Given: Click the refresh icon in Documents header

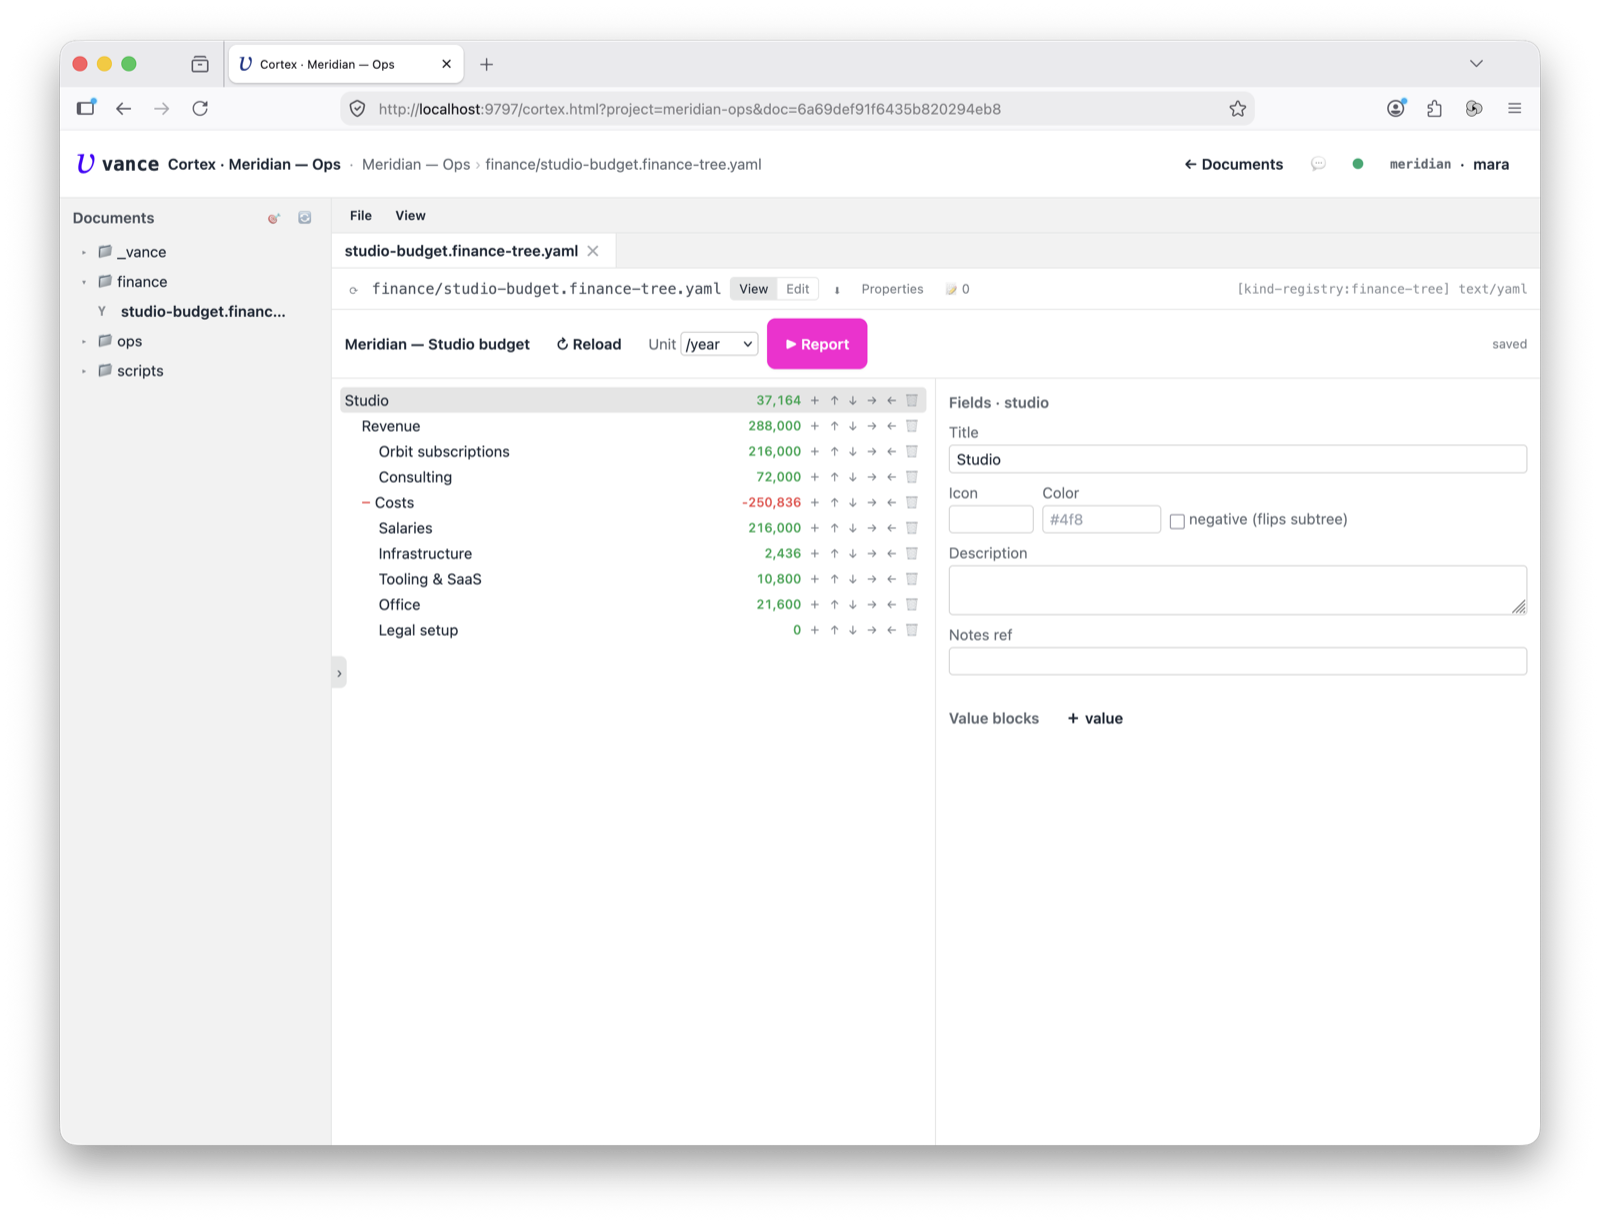Looking at the screenshot, I should (305, 218).
